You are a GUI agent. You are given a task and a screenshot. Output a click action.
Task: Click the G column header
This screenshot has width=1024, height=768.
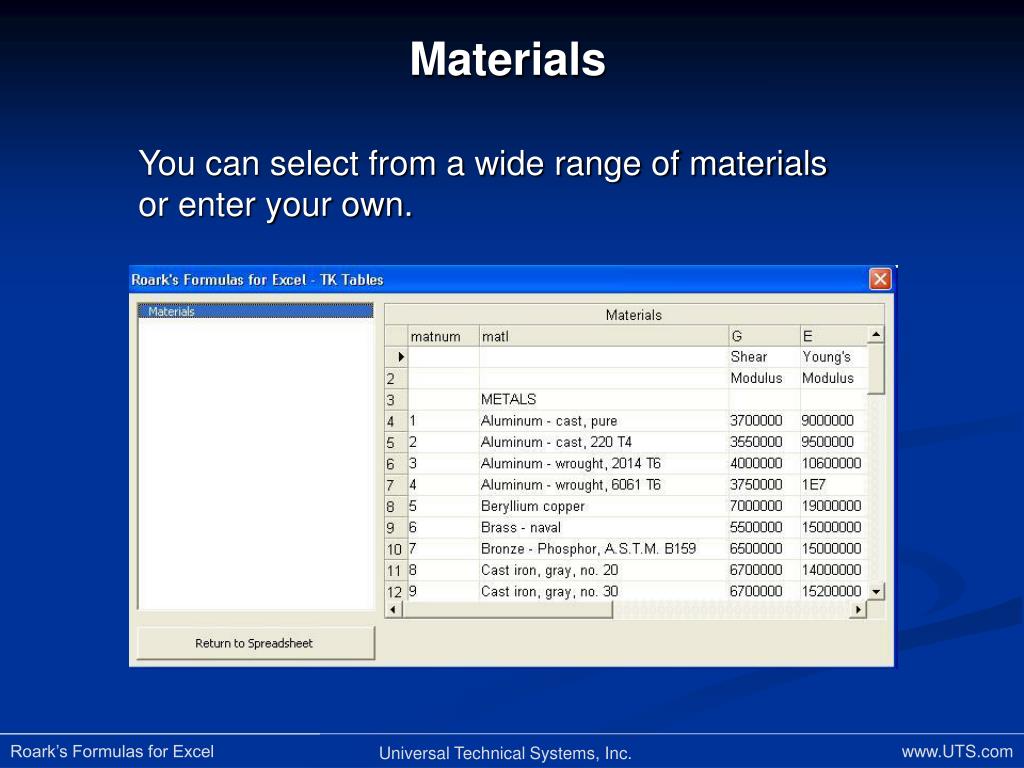tap(764, 336)
